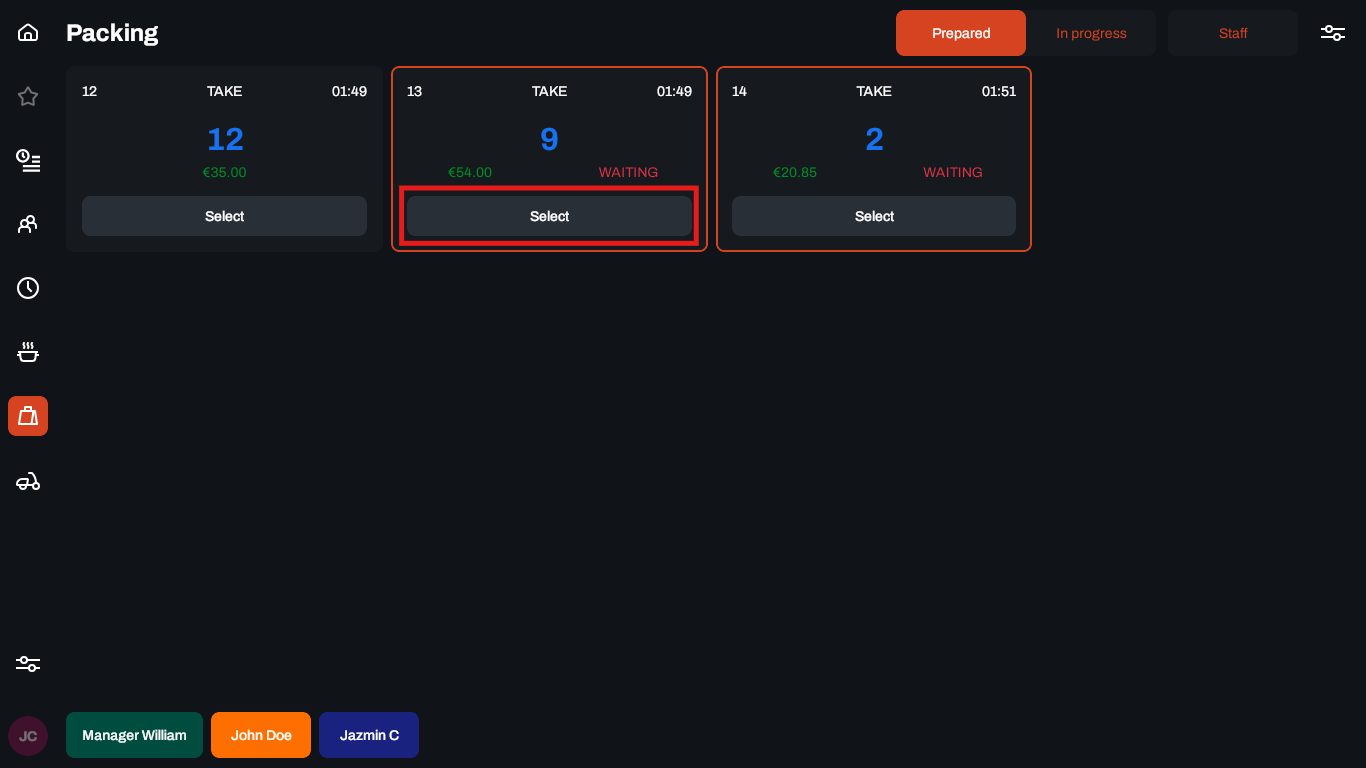
Task: Open the scheduled orders list icon
Action: tap(28, 160)
